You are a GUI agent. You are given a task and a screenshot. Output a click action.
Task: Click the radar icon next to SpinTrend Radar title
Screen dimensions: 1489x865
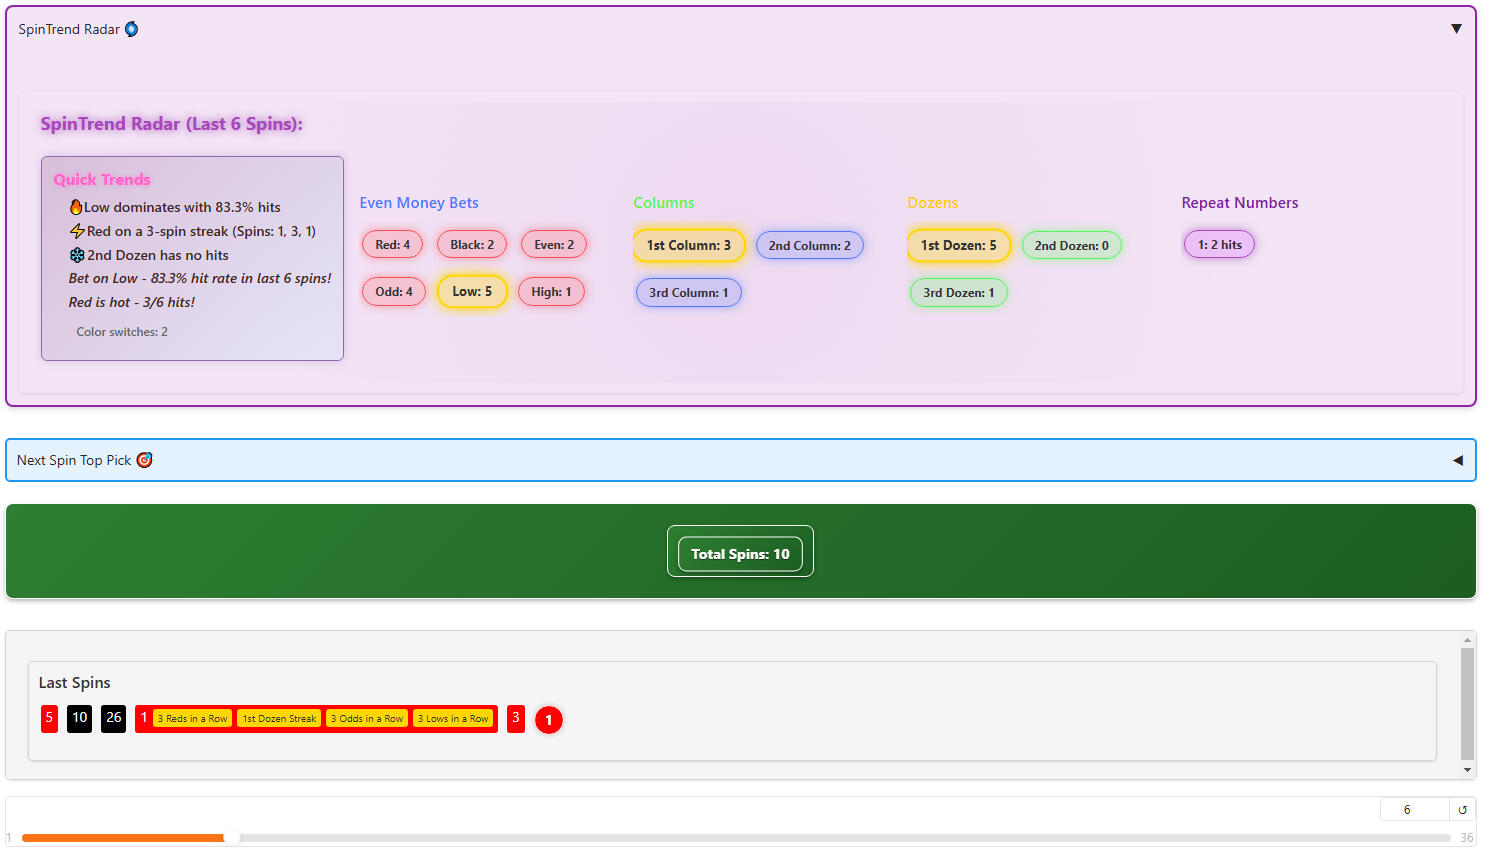[x=131, y=30]
